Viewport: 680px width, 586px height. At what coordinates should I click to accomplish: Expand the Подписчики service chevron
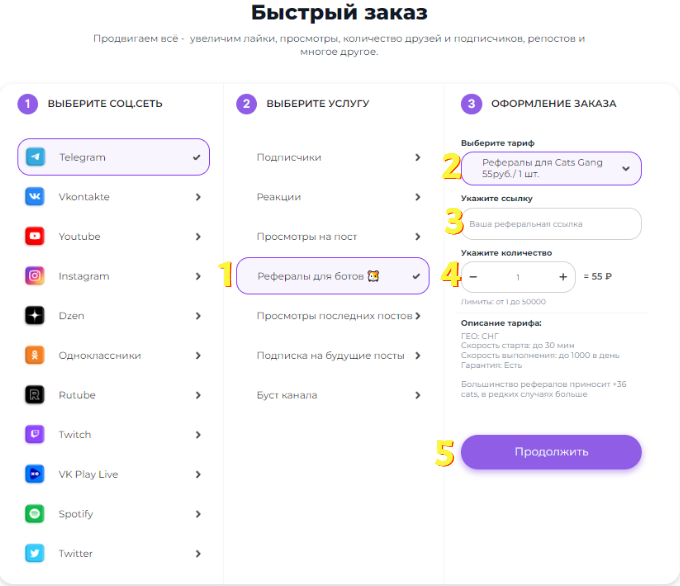pyautogui.click(x=418, y=157)
